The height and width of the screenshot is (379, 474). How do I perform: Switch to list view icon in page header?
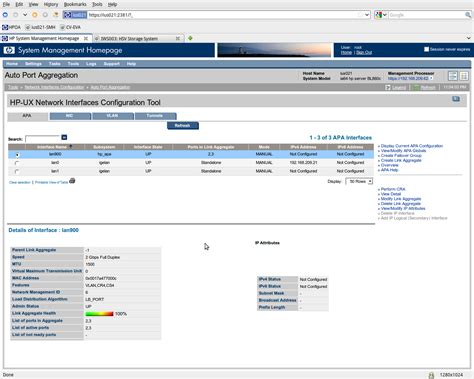pyautogui.click(x=453, y=76)
